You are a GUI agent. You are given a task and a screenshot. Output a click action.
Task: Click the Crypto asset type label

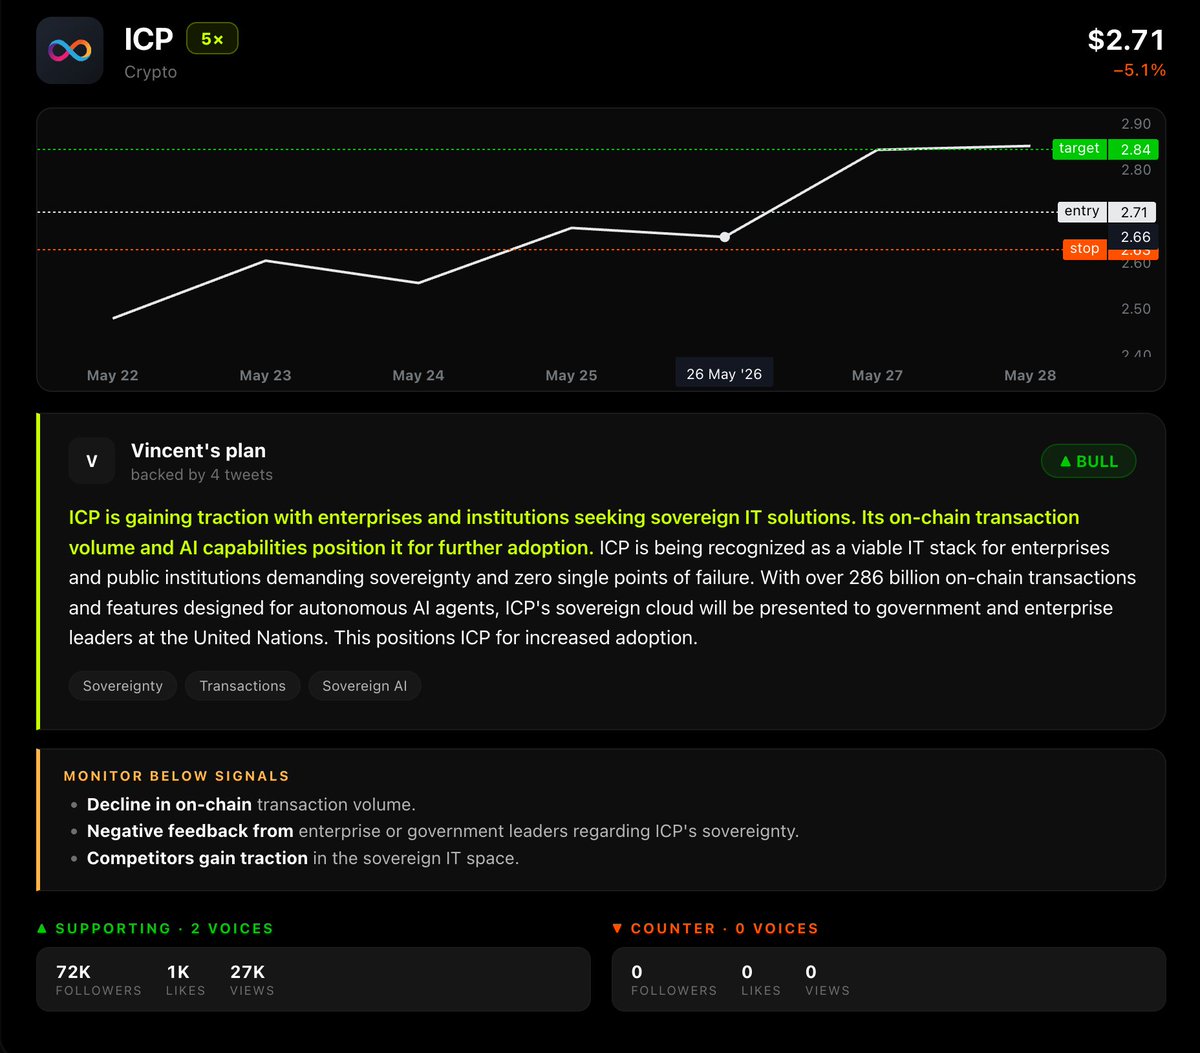point(150,72)
